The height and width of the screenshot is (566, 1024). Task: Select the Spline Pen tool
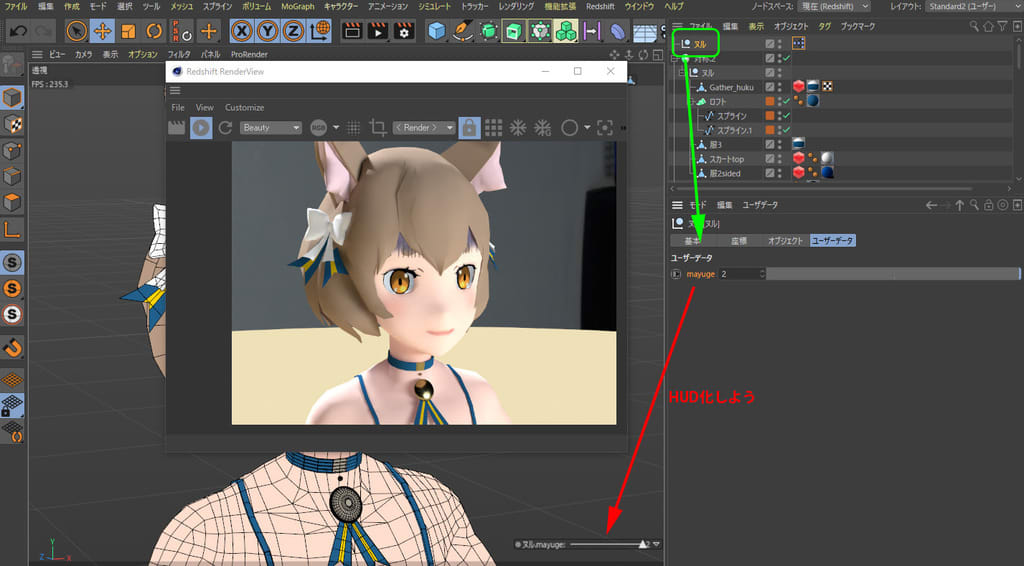(x=462, y=31)
